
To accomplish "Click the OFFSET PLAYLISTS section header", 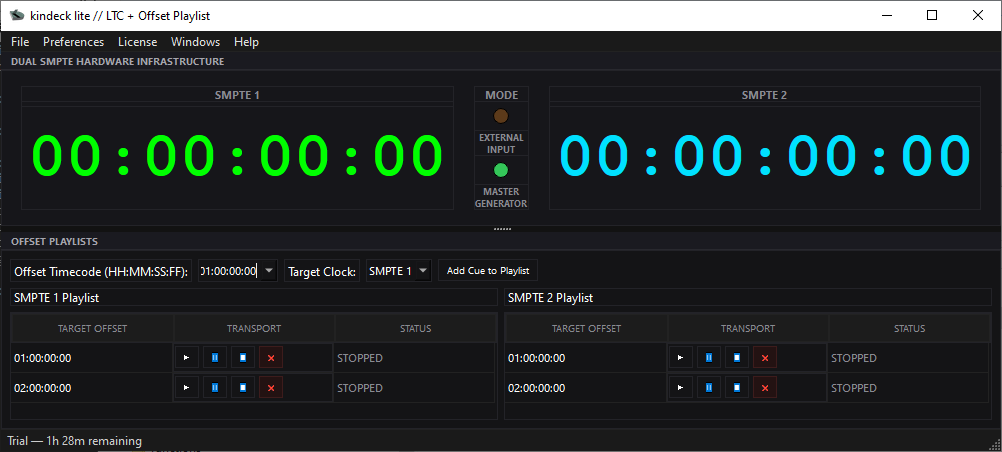I will (54, 242).
